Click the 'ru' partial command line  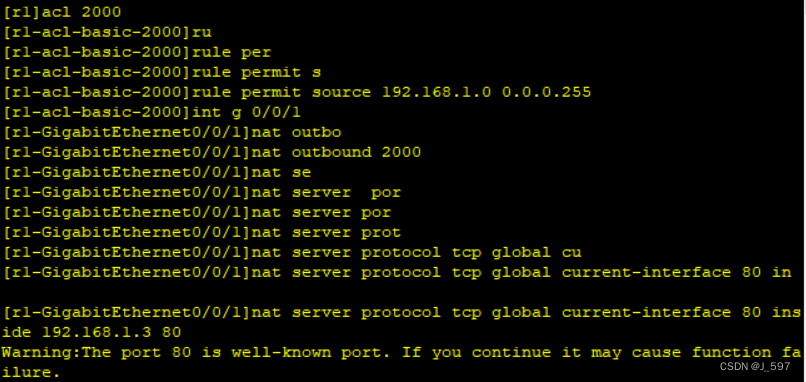107,32
